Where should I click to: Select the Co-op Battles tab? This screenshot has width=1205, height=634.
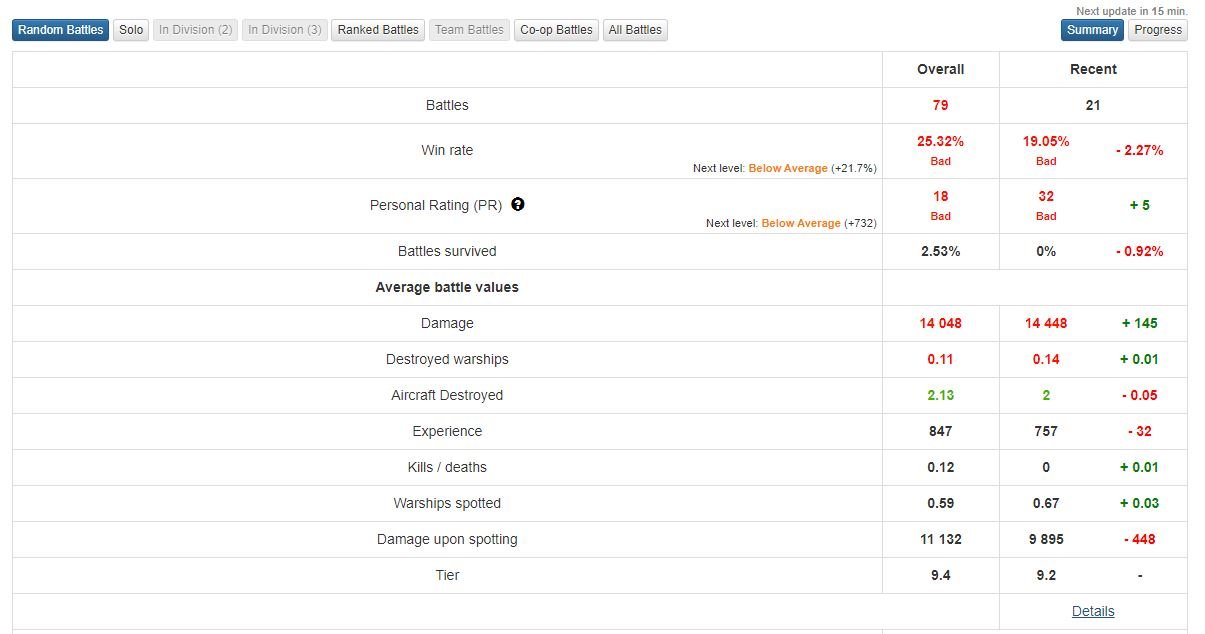pos(556,30)
